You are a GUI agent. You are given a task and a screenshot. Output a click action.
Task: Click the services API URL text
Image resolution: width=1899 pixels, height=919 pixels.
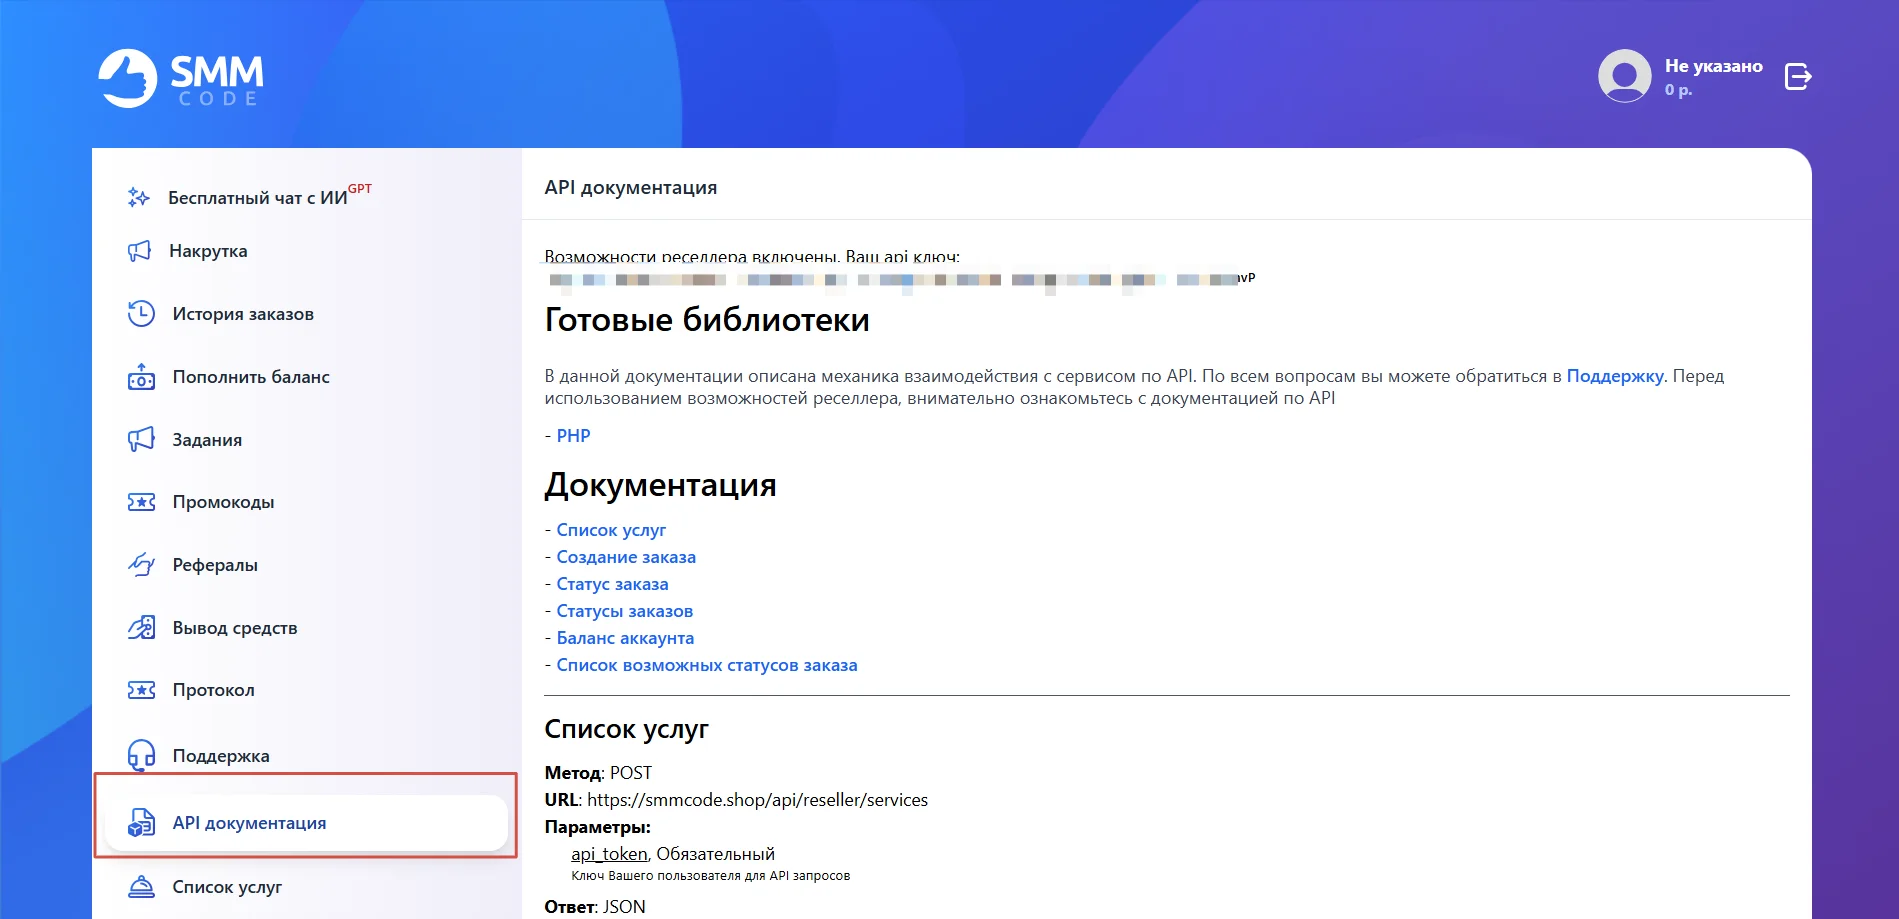point(757,800)
